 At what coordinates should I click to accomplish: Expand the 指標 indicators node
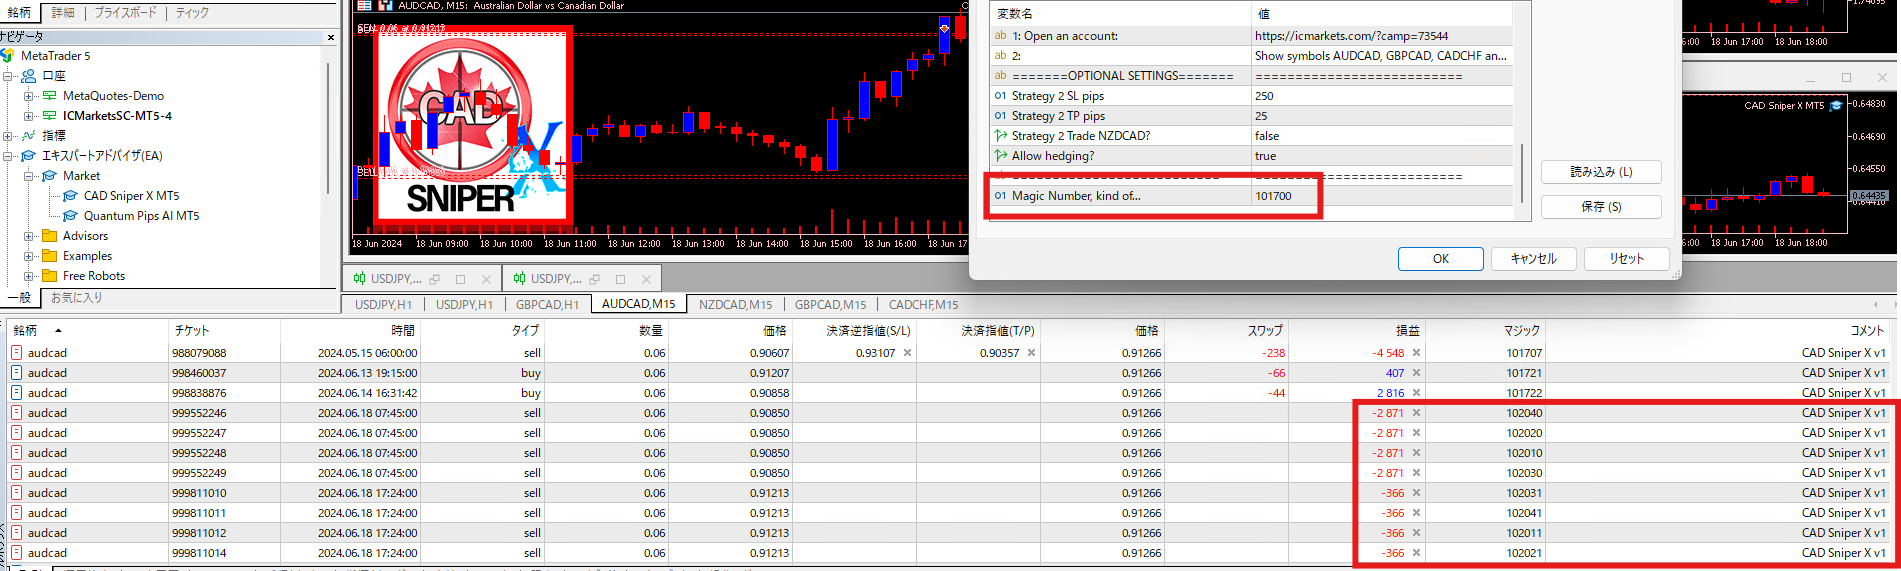click(8, 136)
